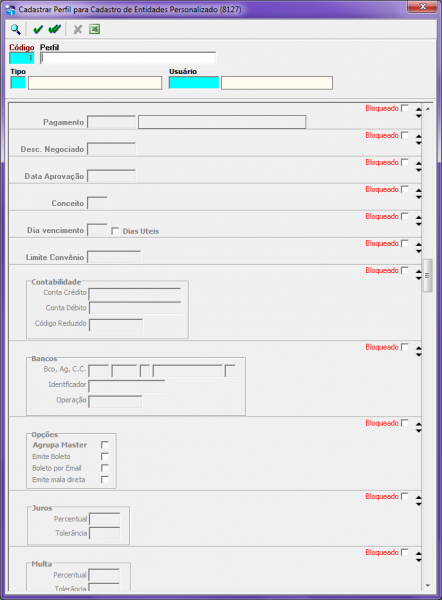Click the Data Aprovação field
The height and width of the screenshot is (600, 442).
[111, 176]
